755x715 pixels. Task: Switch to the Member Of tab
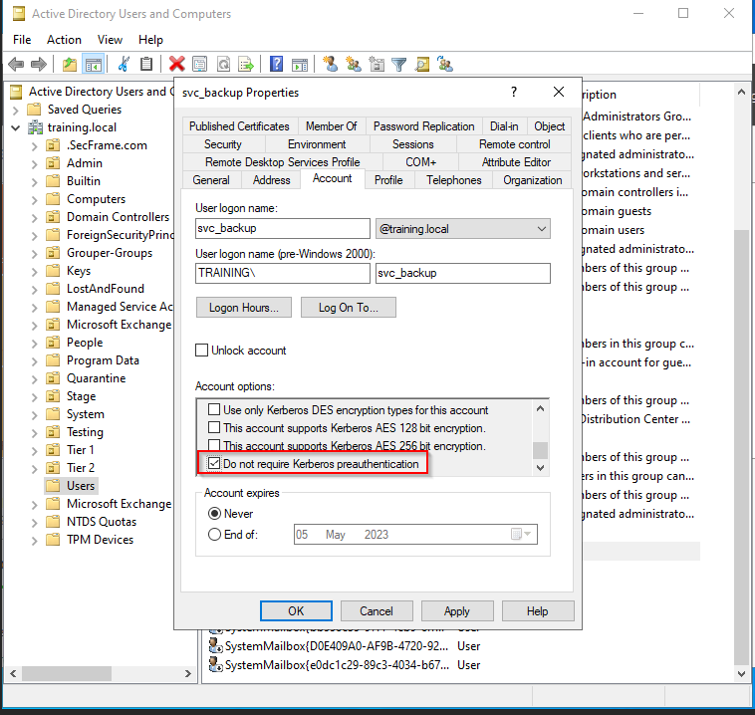[330, 126]
